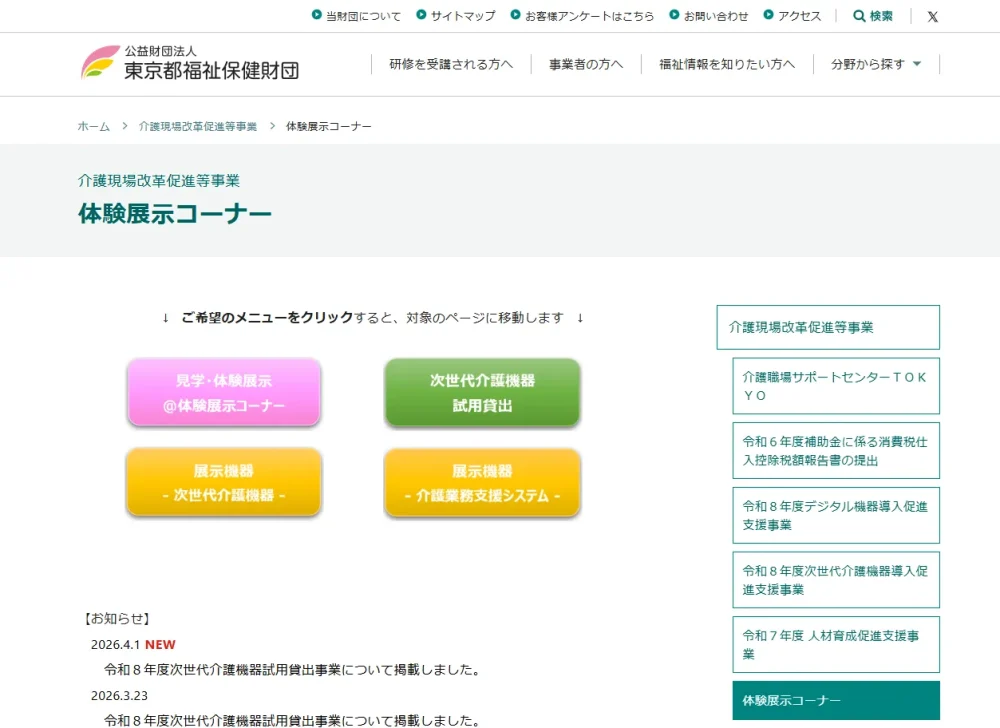Viewport: 1000px width, 728px height.
Task: Open 令和8年度デジタル機器導入促進支援事業 item
Action: coord(836,515)
